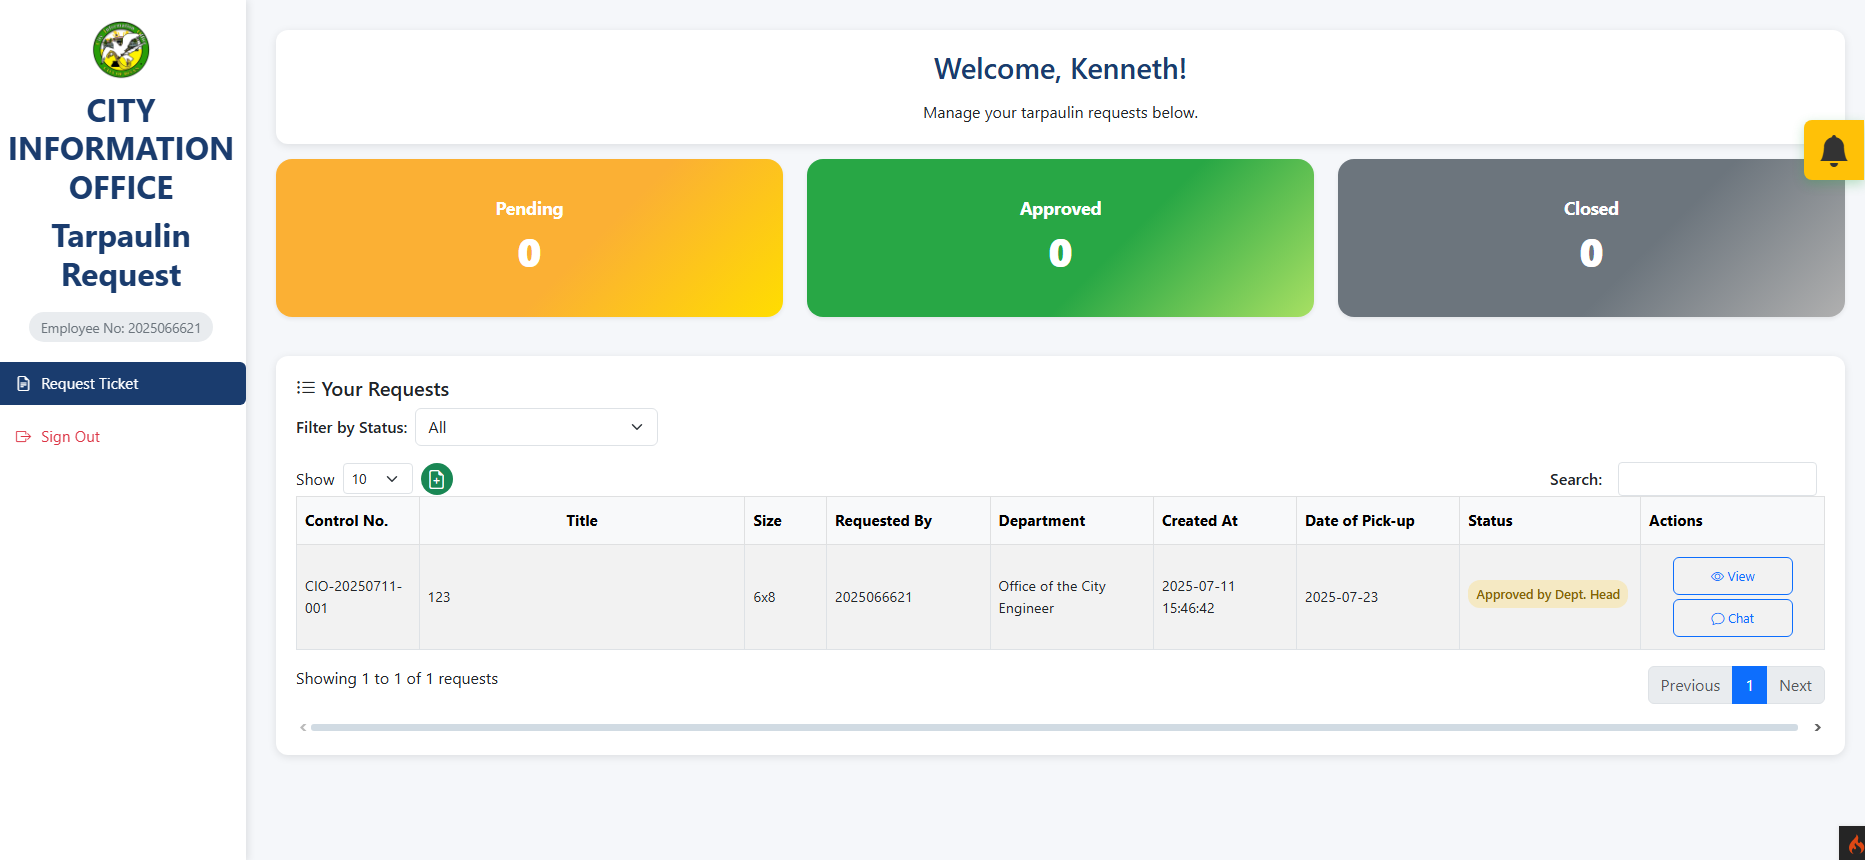Sort by Control No. column header
The width and height of the screenshot is (1865, 860).
coord(358,520)
